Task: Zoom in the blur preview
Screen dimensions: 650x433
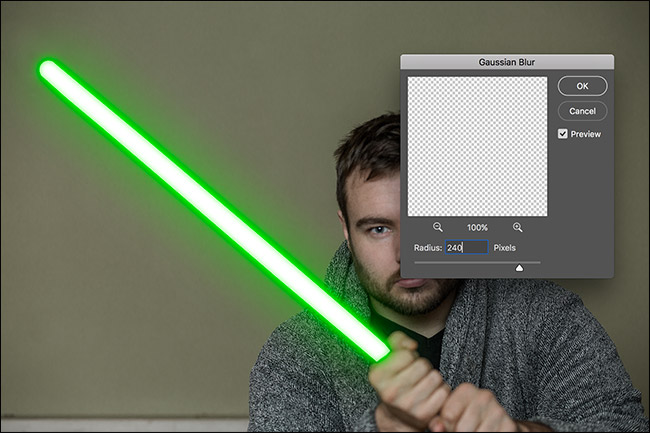Action: pos(517,227)
